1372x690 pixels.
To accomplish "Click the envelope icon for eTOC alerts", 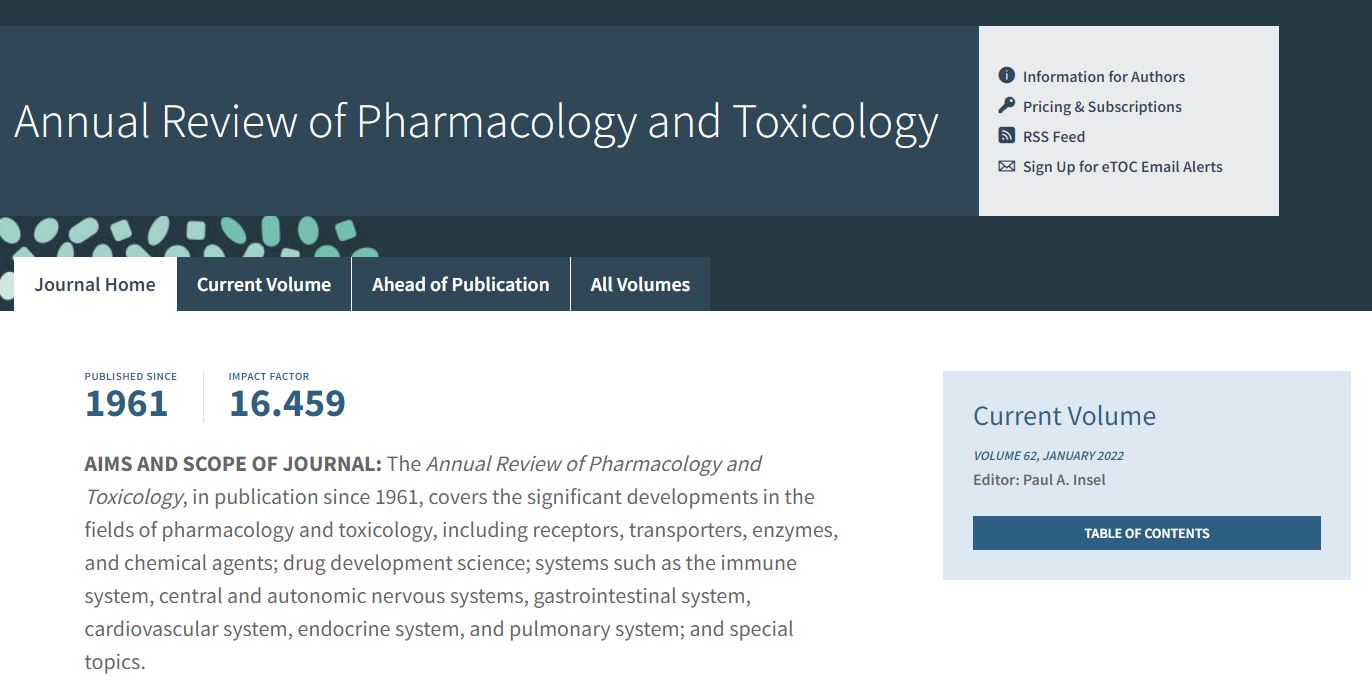I will pyautogui.click(x=1006, y=166).
